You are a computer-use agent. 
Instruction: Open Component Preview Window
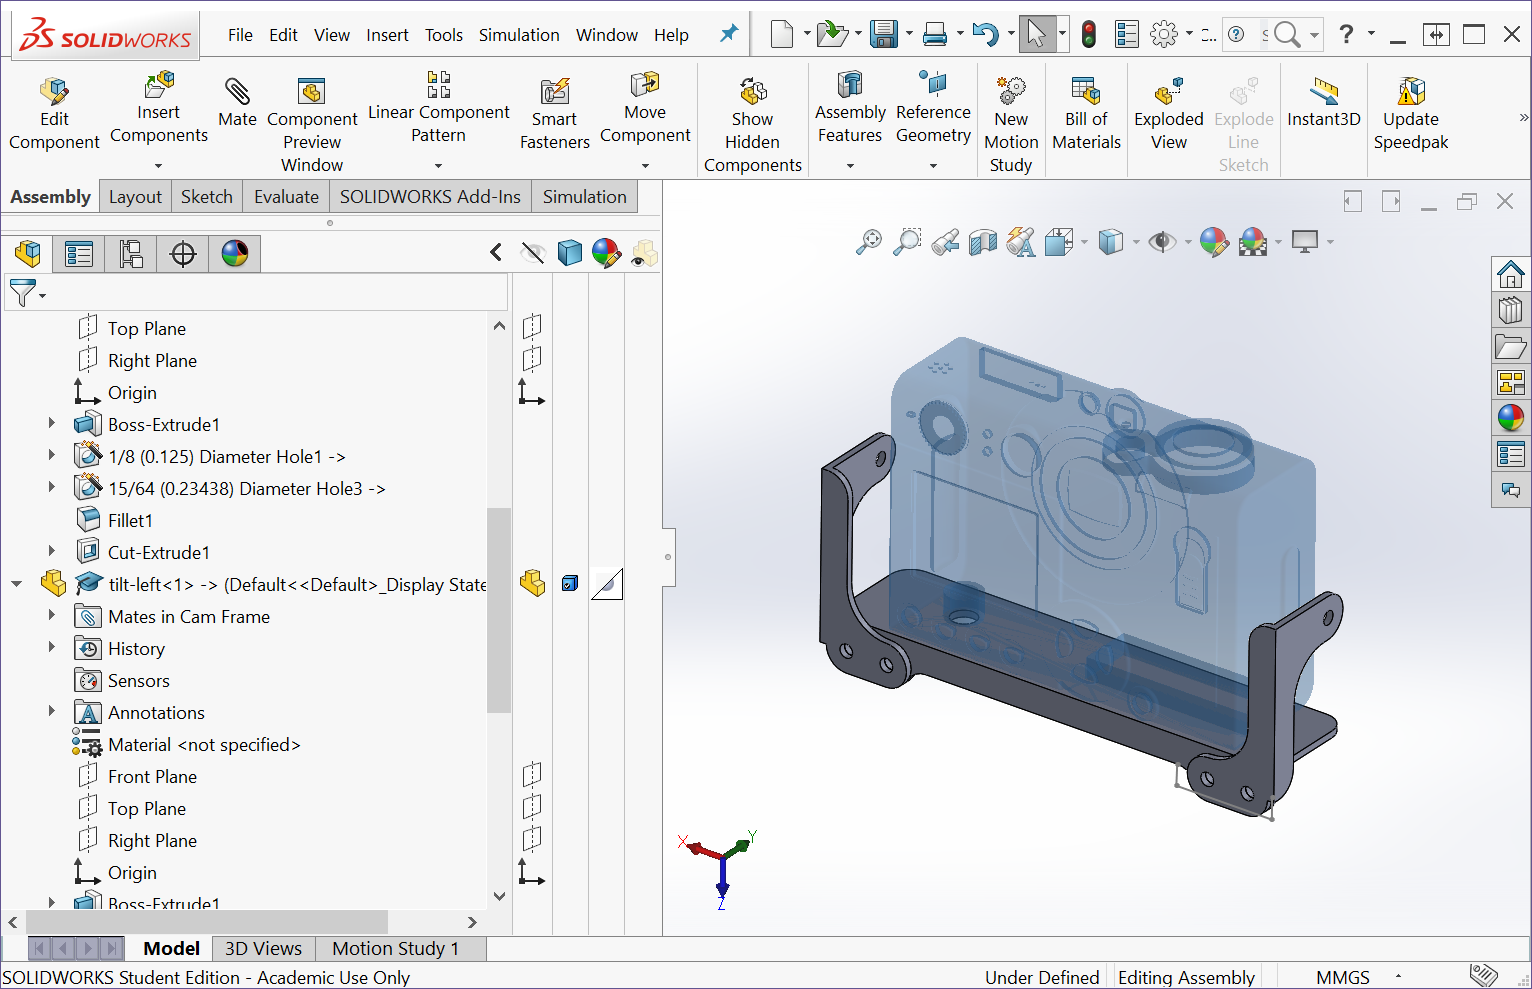pos(312,125)
